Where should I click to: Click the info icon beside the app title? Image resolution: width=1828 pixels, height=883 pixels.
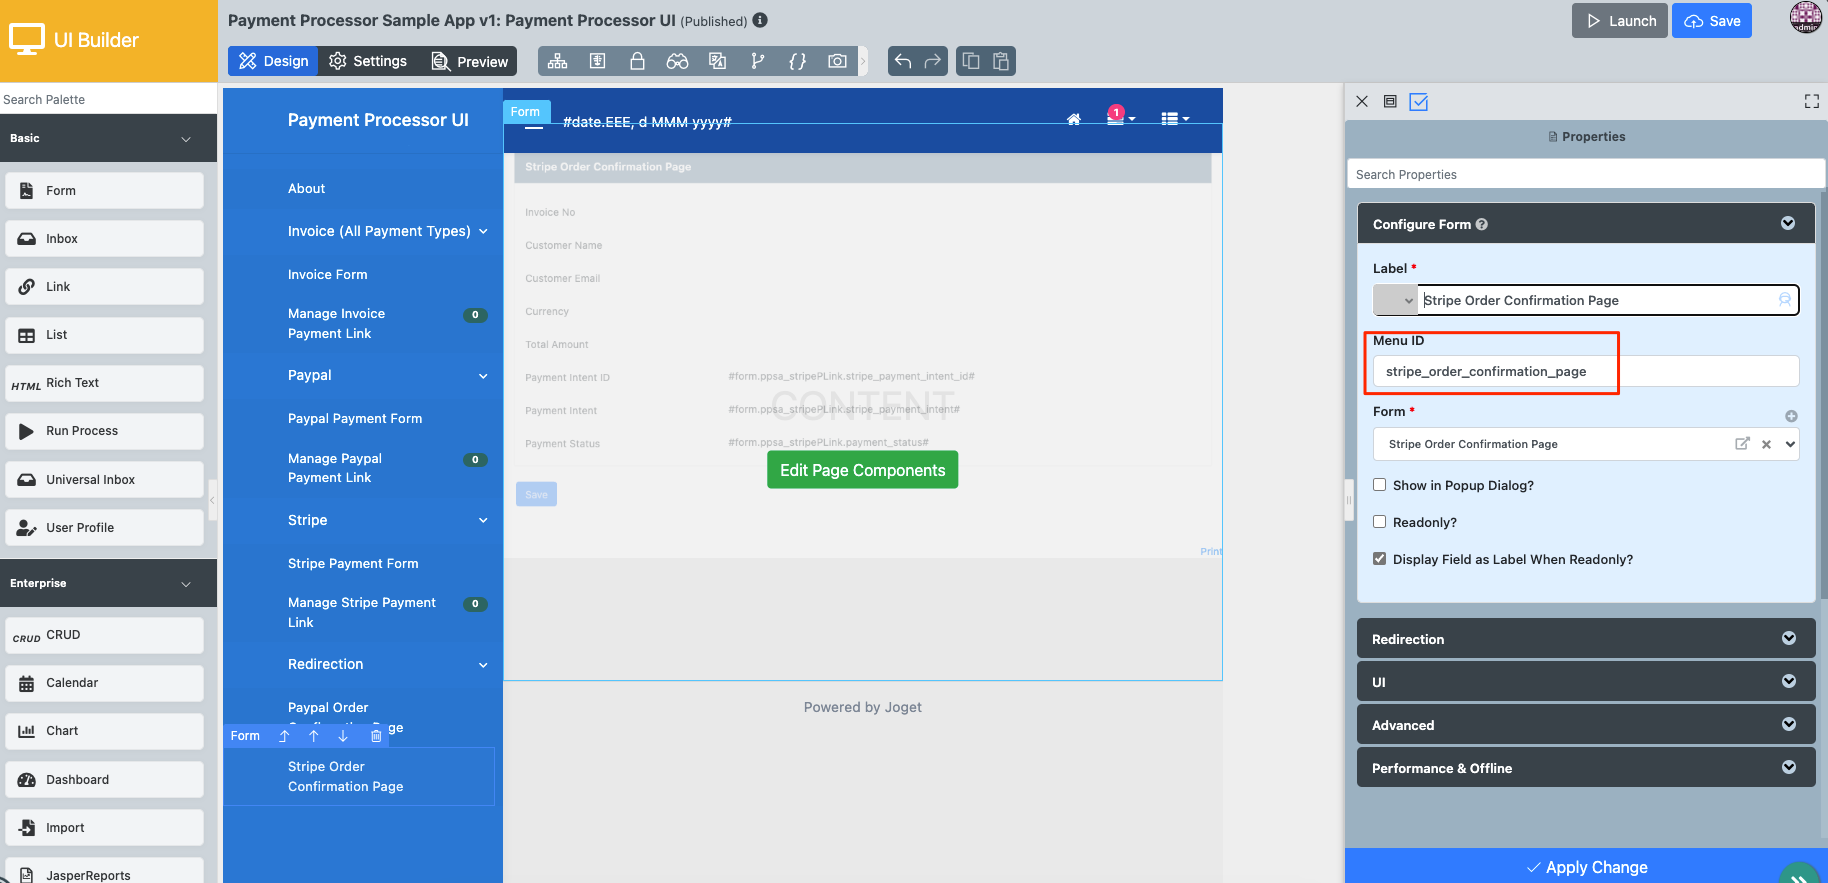point(760,20)
